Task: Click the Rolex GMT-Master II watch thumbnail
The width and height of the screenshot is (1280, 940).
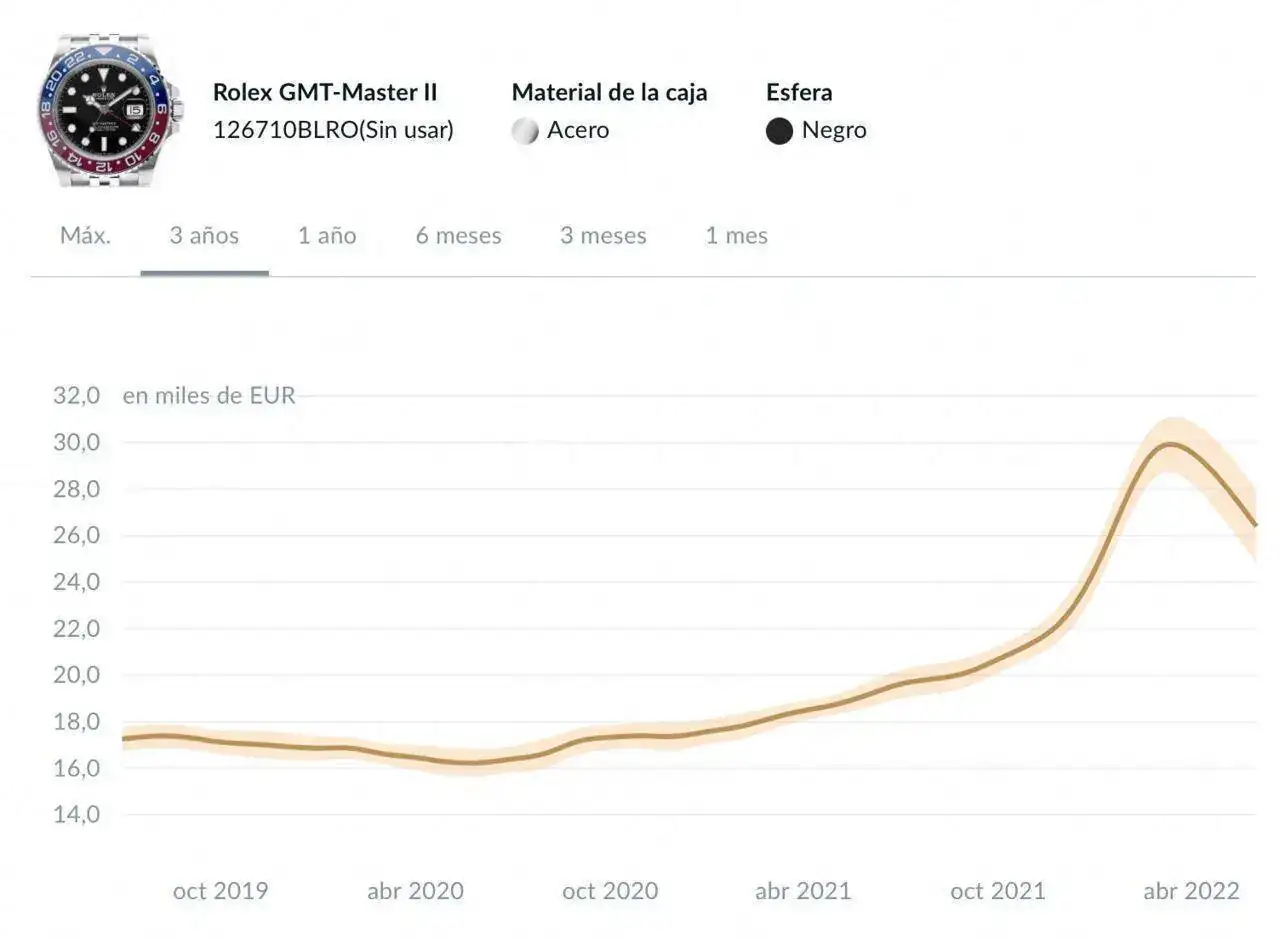Action: pyautogui.click(x=109, y=109)
